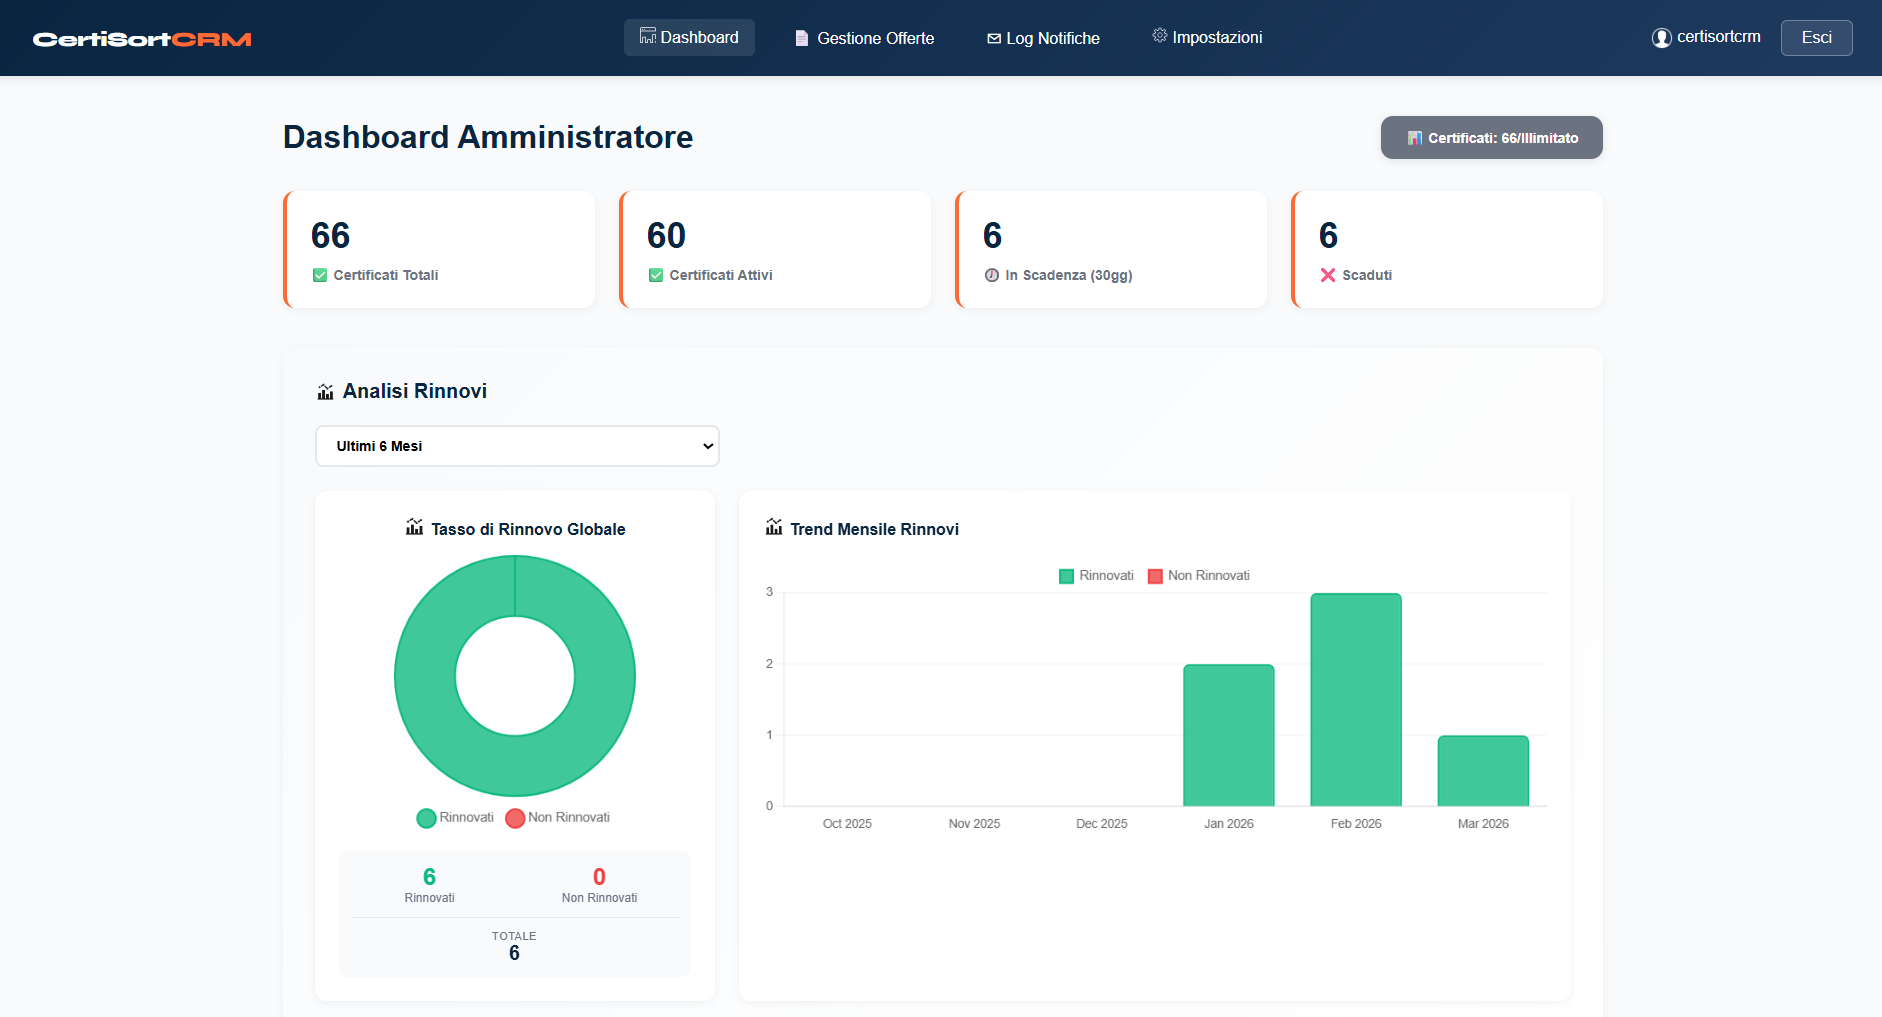The height and width of the screenshot is (1017, 1882).
Task: Toggle Non Rinnovati in the bar chart legend
Action: [x=1198, y=575]
